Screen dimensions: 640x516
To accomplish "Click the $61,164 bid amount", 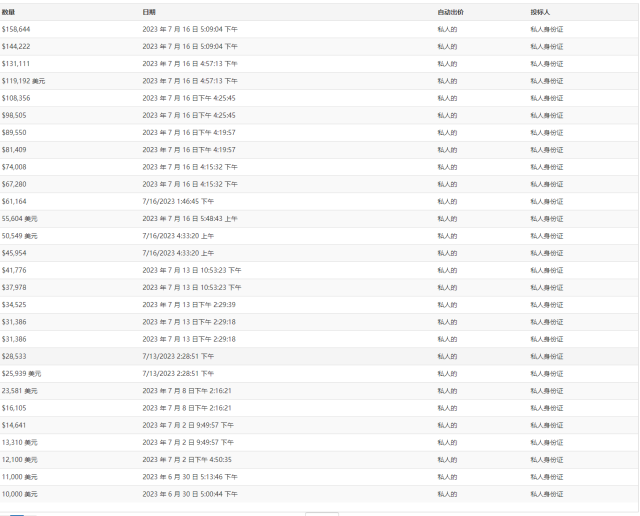I will 15,201.
